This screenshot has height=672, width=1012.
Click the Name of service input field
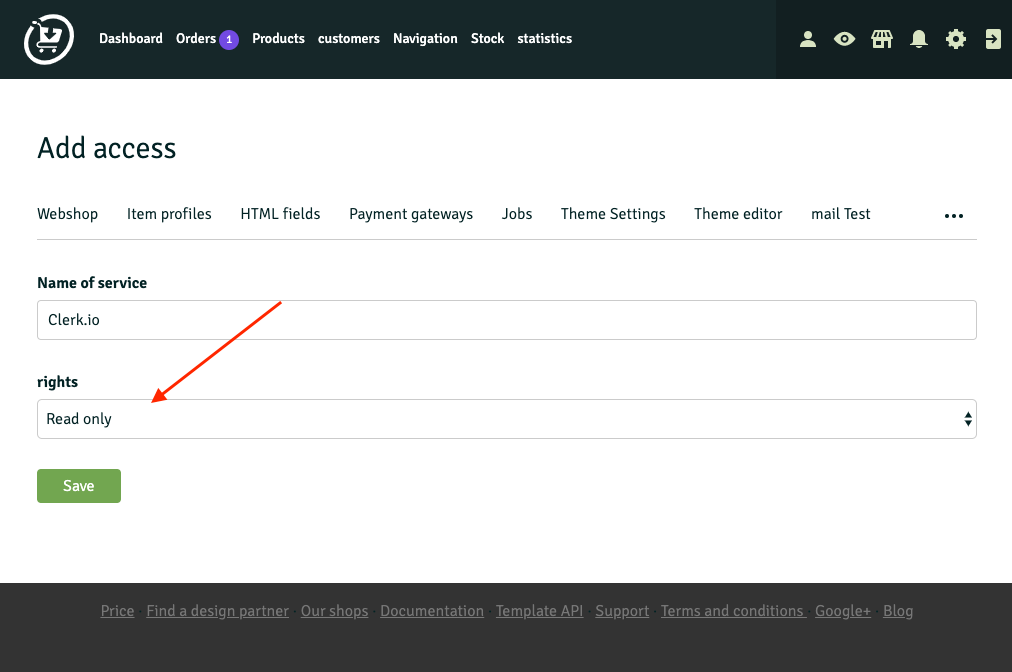[x=506, y=320]
